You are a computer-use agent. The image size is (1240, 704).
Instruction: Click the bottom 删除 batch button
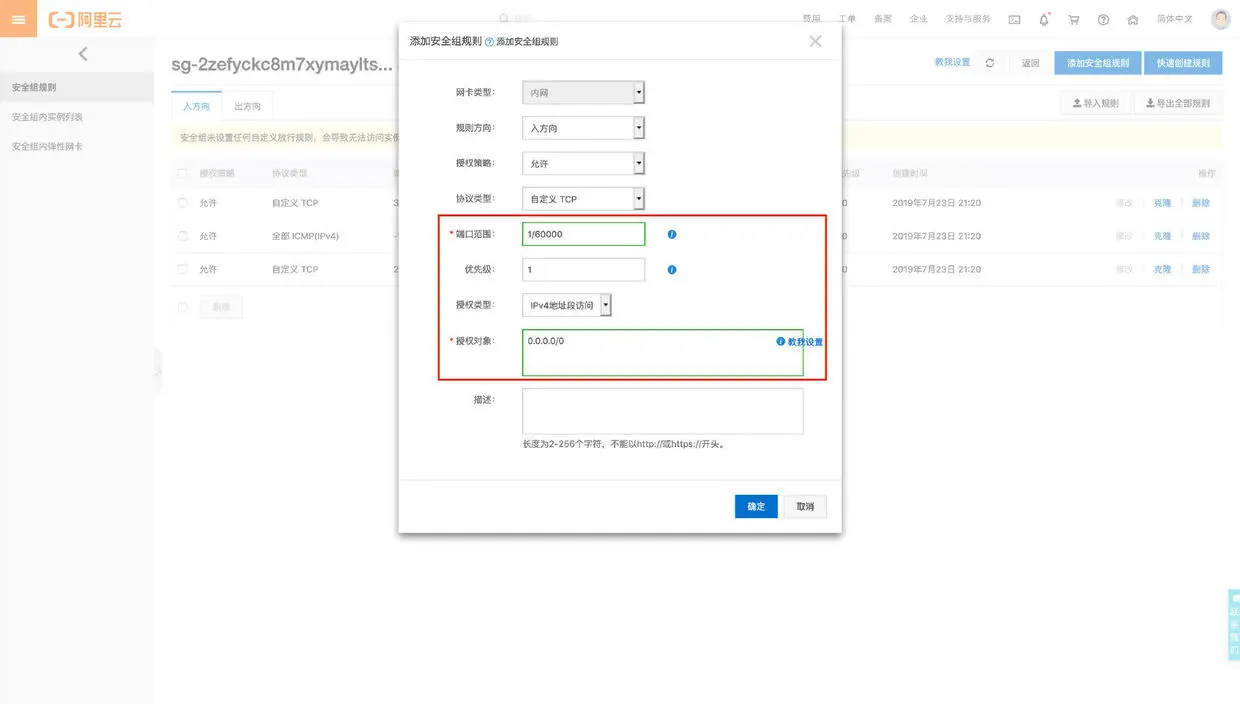(x=221, y=307)
